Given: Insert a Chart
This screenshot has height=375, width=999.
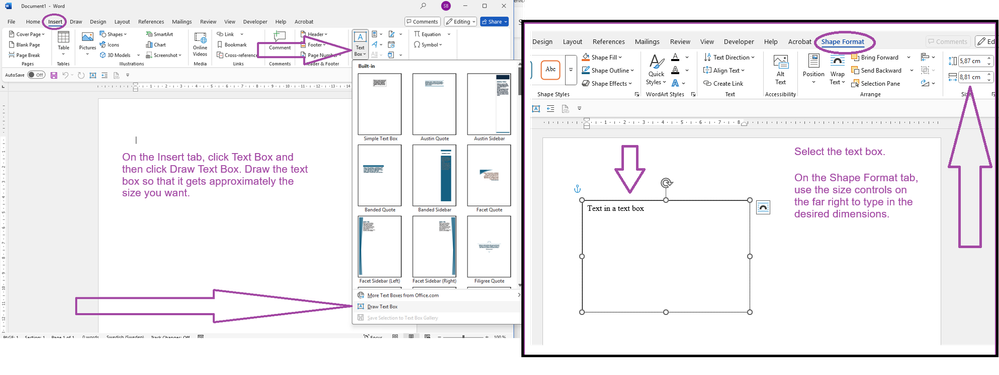Looking at the screenshot, I should tap(156, 45).
